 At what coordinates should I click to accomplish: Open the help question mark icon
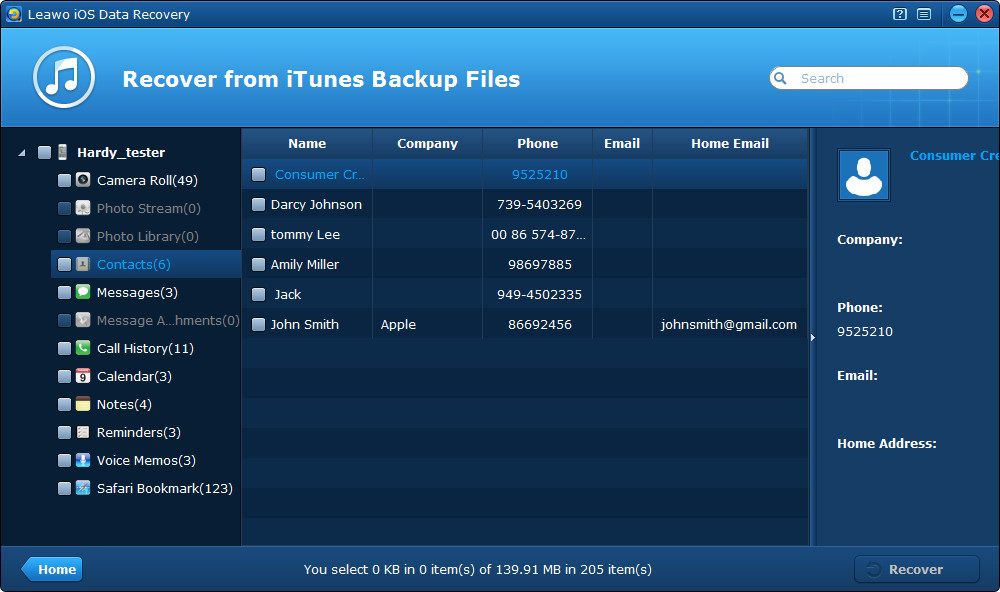tap(900, 14)
